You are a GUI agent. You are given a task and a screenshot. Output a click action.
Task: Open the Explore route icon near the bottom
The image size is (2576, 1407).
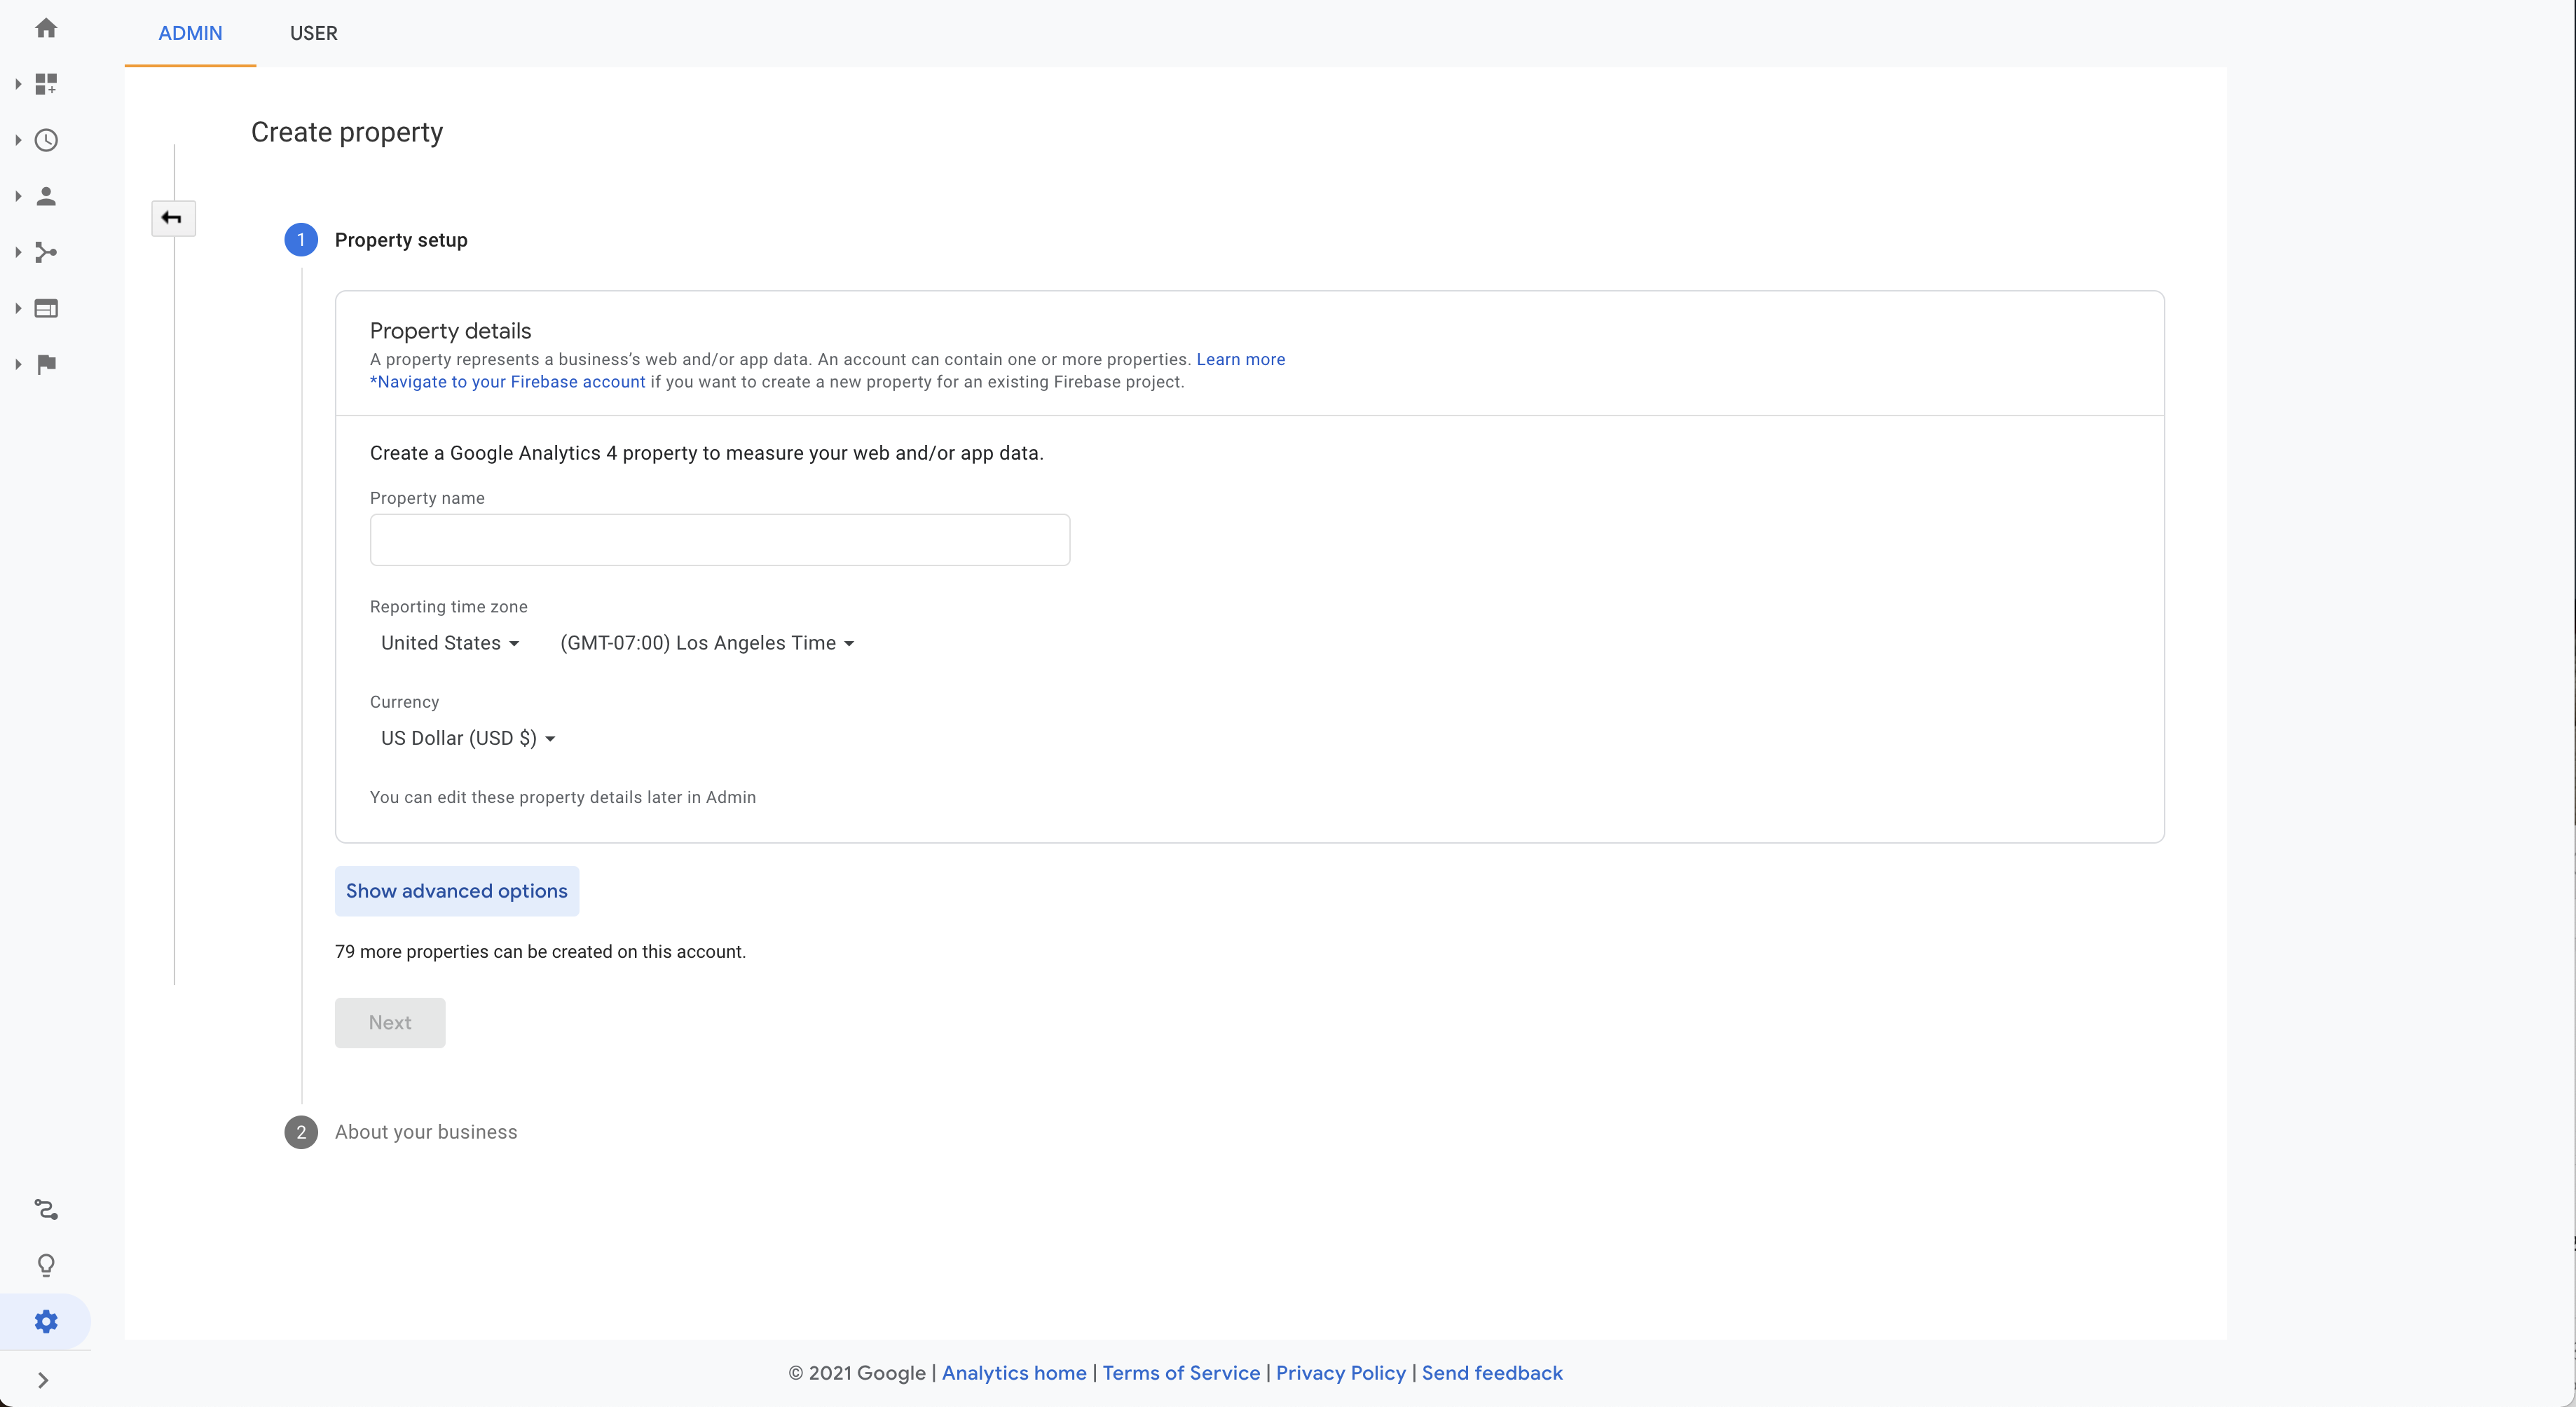click(x=47, y=1210)
